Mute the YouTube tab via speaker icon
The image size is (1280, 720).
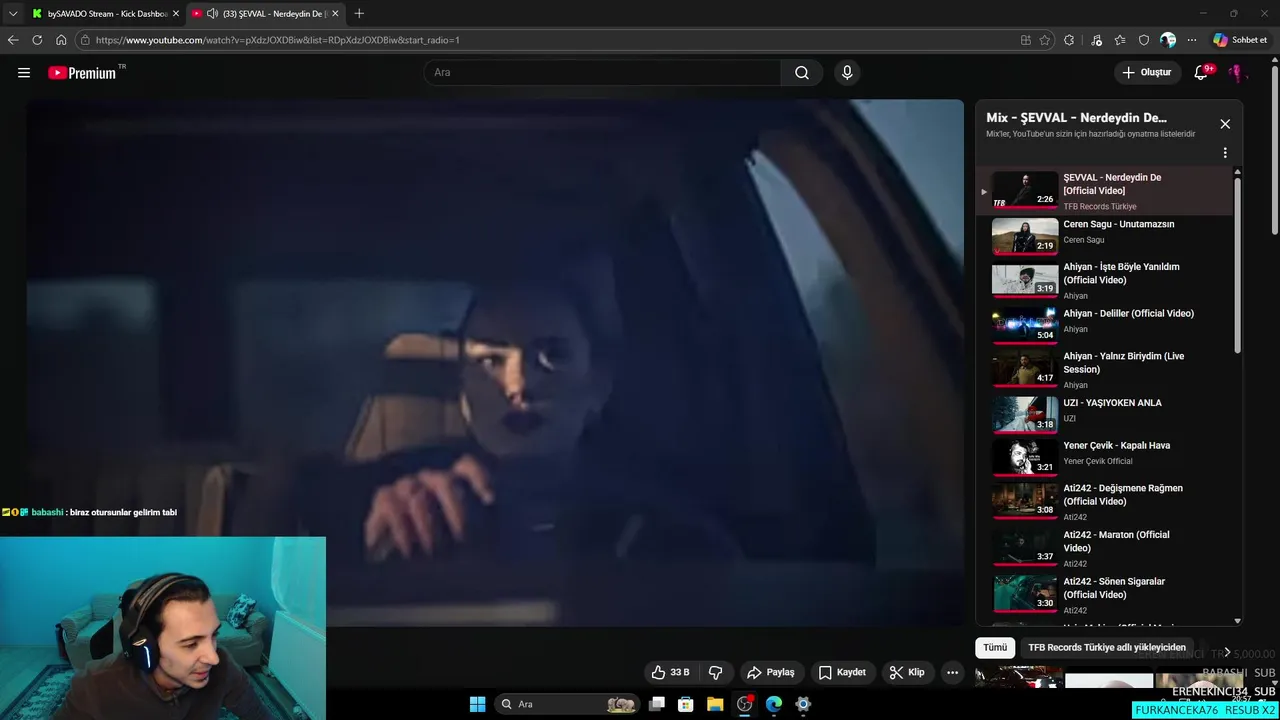213,14
